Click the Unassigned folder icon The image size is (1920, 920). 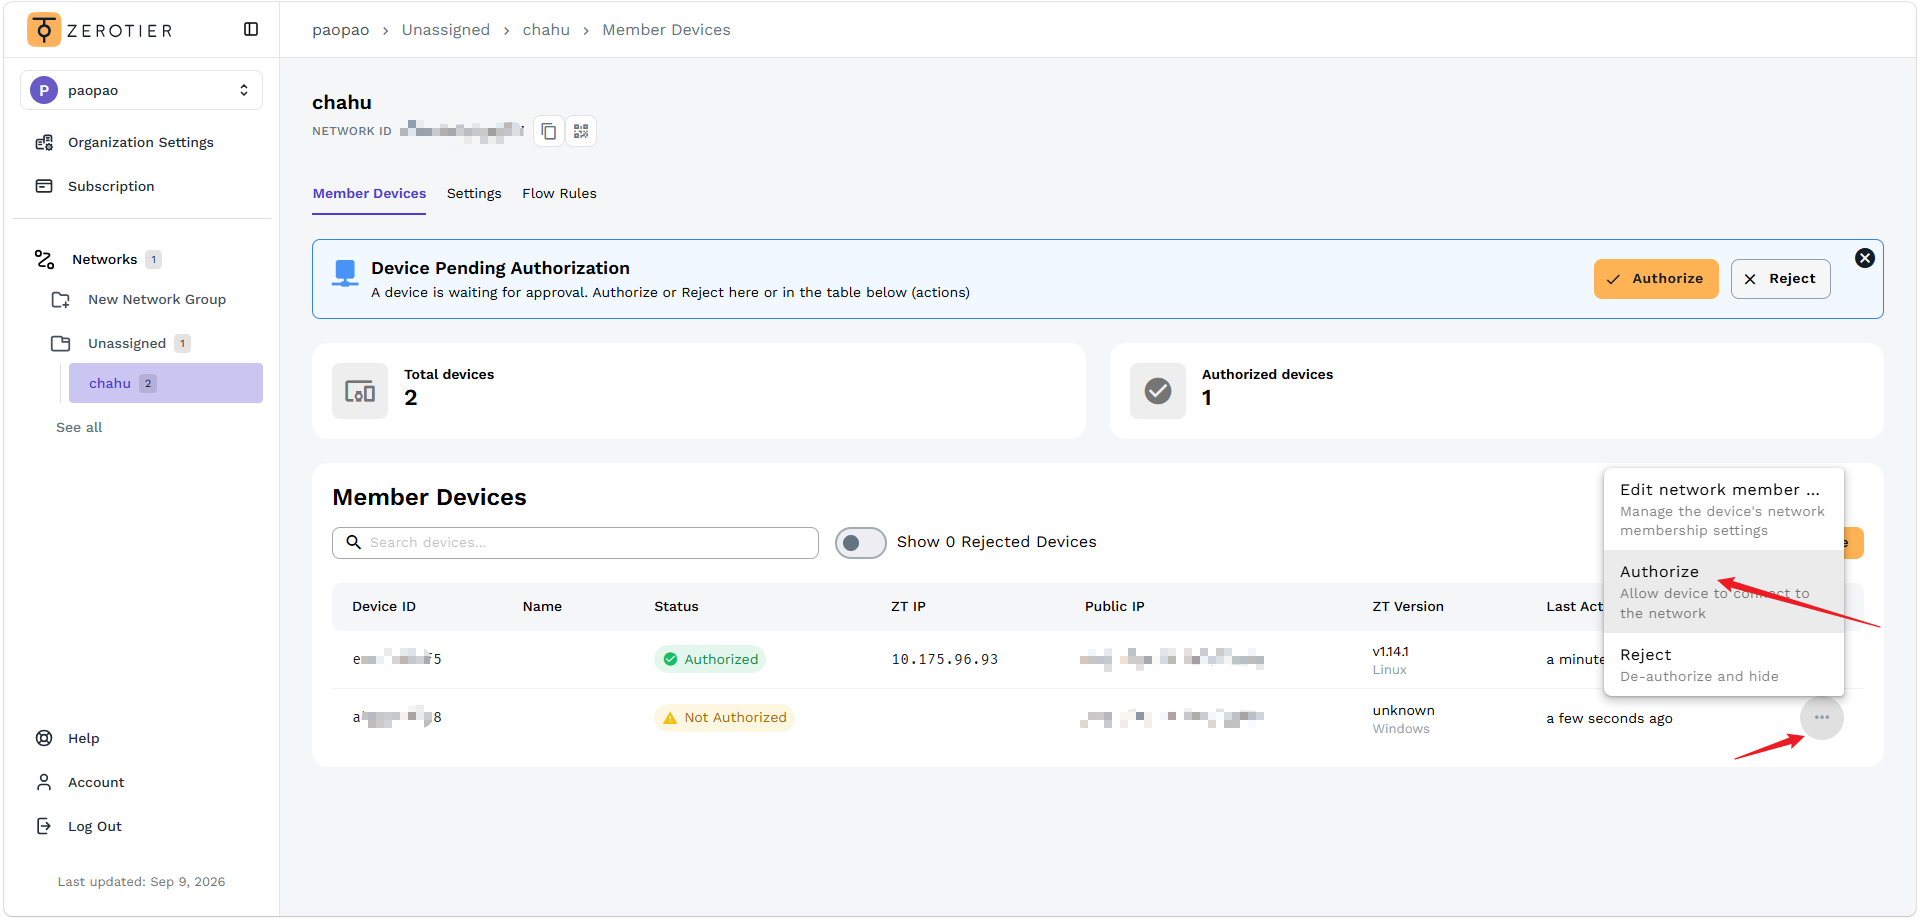pos(61,343)
